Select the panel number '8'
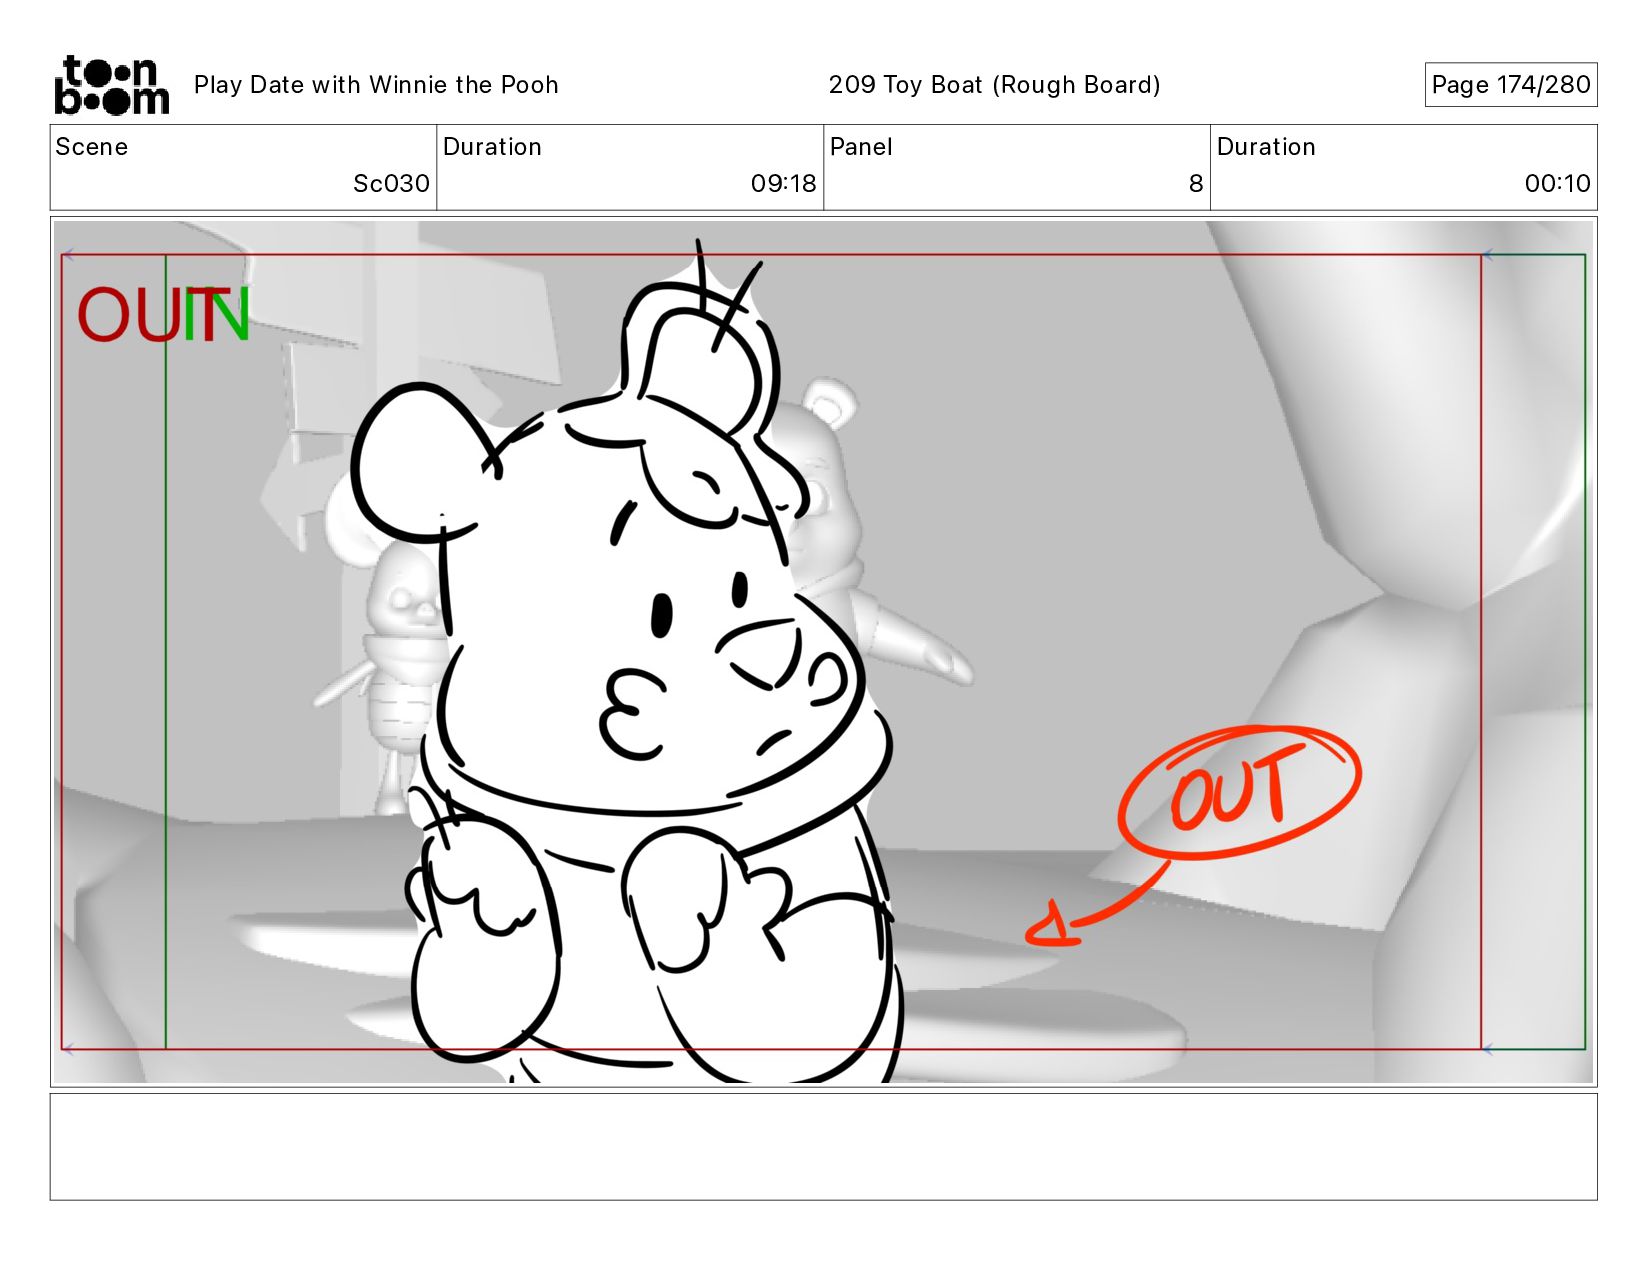Screen dimensions: 1650x1275 (1195, 183)
